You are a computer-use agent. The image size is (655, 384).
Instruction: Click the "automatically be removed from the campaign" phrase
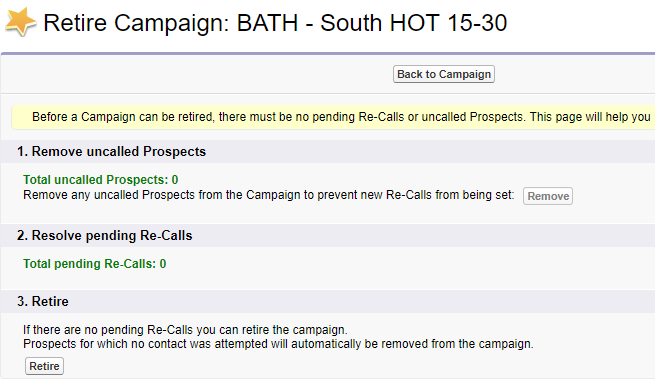point(412,344)
